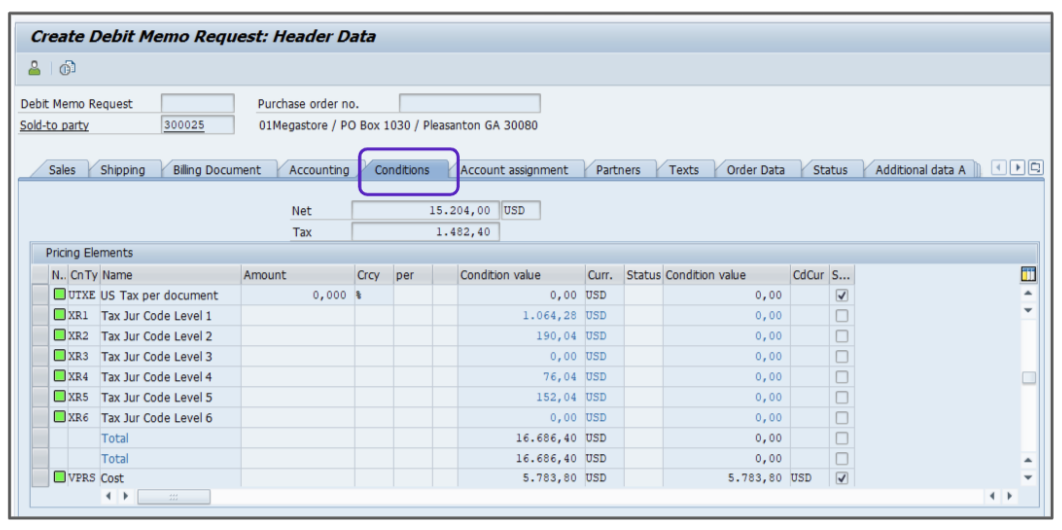Open the tab list menu icon
This screenshot has height=530, width=1062.
[1035, 168]
